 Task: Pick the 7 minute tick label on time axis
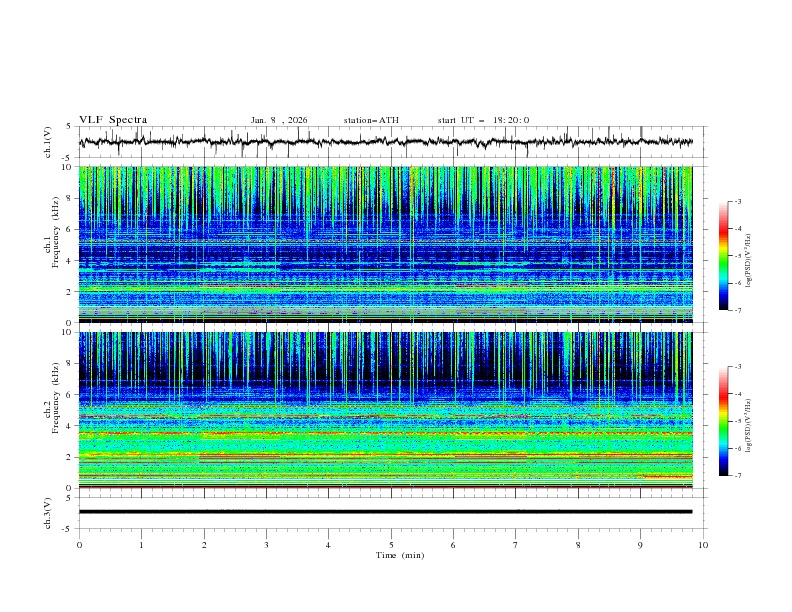click(516, 544)
